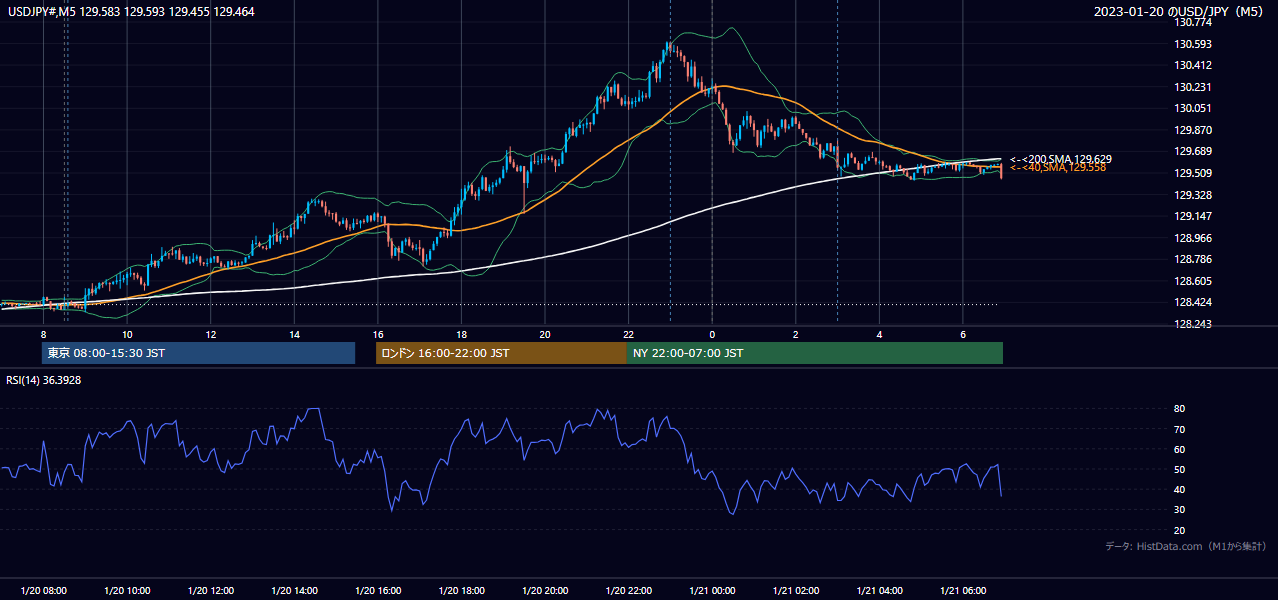Click the 1/20 12:00 time label
Image resolution: width=1278 pixels, height=600 pixels.
(211, 591)
